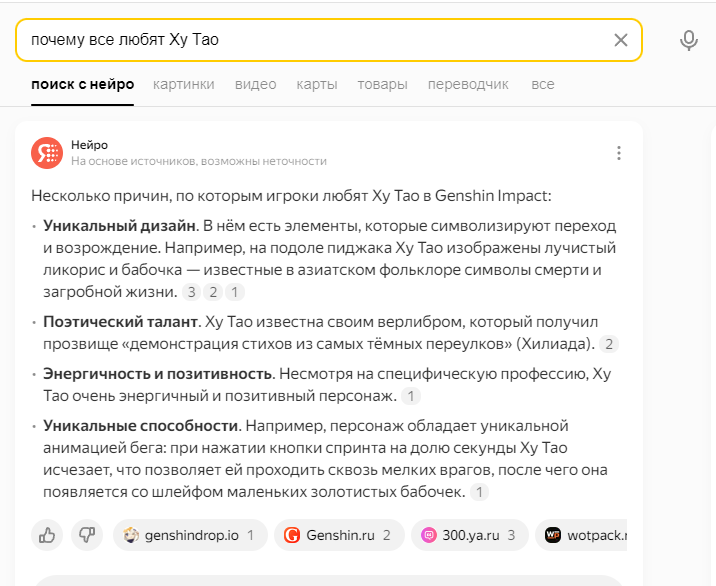
Task: Switch to the картинки tab
Action: point(184,84)
